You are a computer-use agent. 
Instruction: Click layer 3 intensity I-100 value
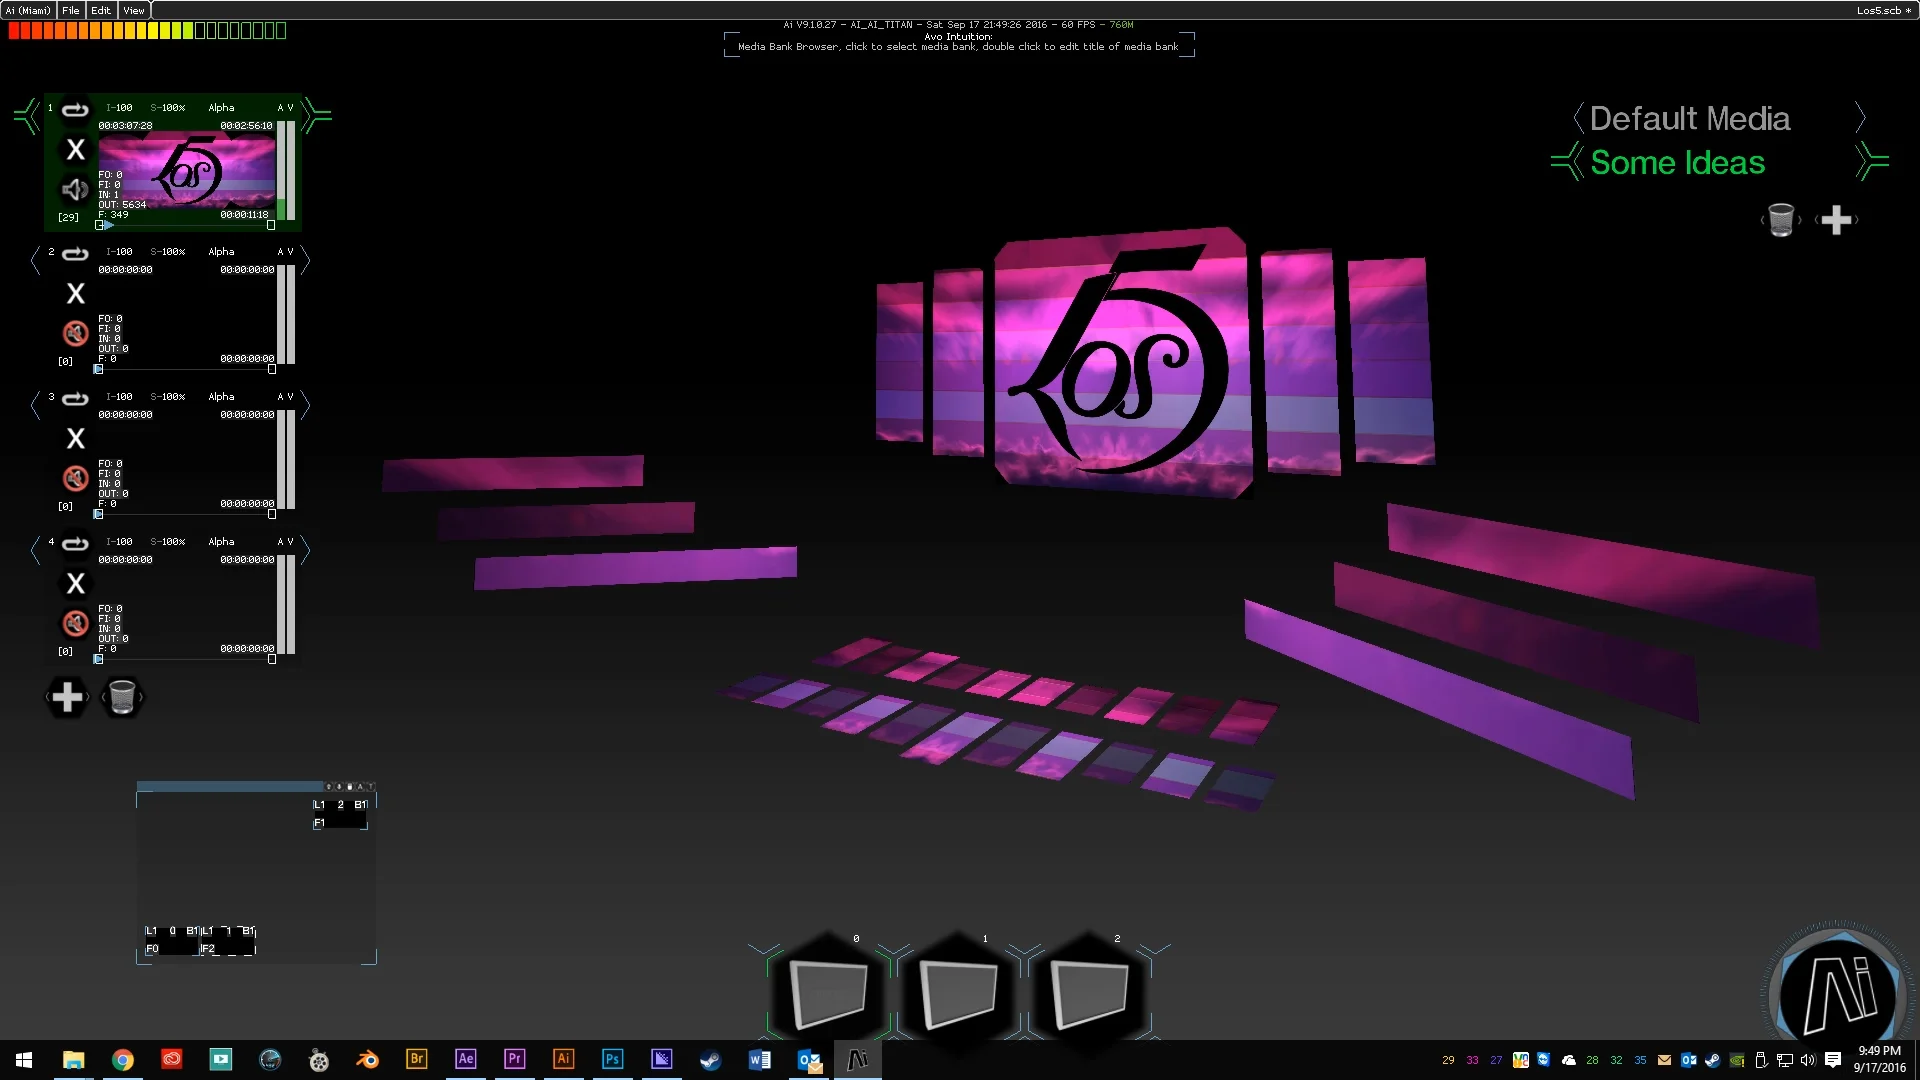pos(119,397)
